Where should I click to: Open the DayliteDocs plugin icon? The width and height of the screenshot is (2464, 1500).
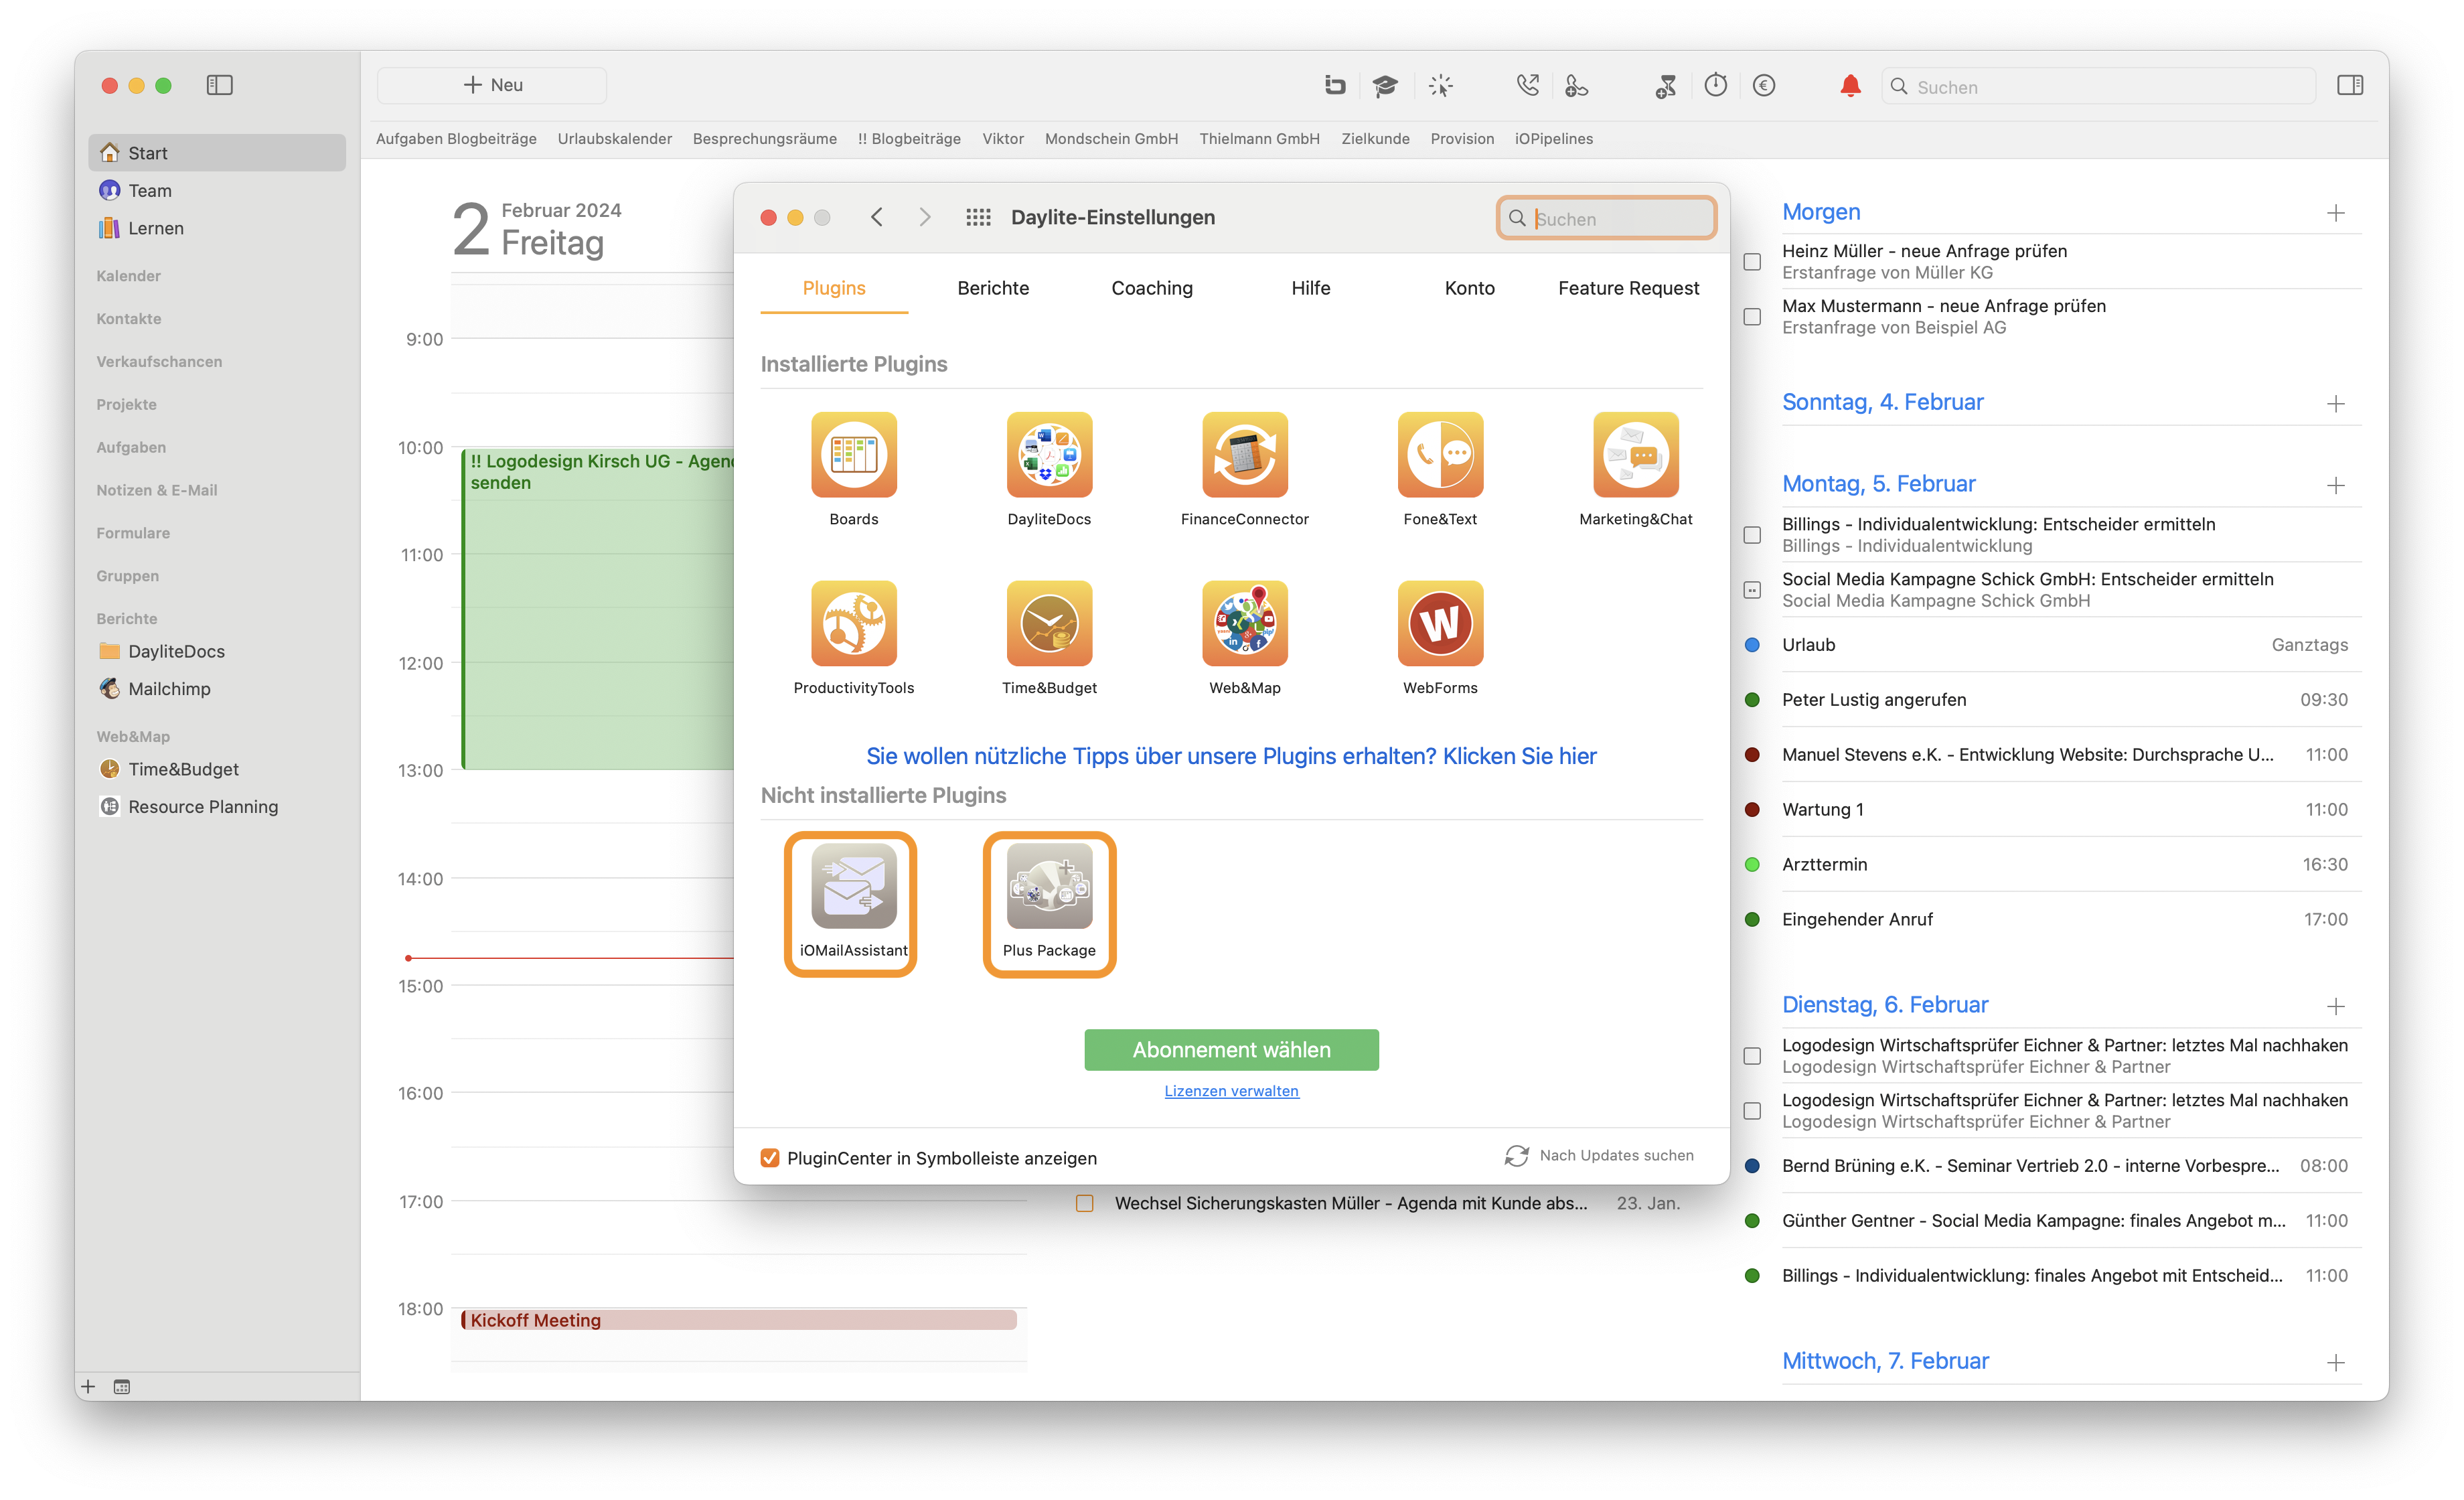(x=1049, y=455)
